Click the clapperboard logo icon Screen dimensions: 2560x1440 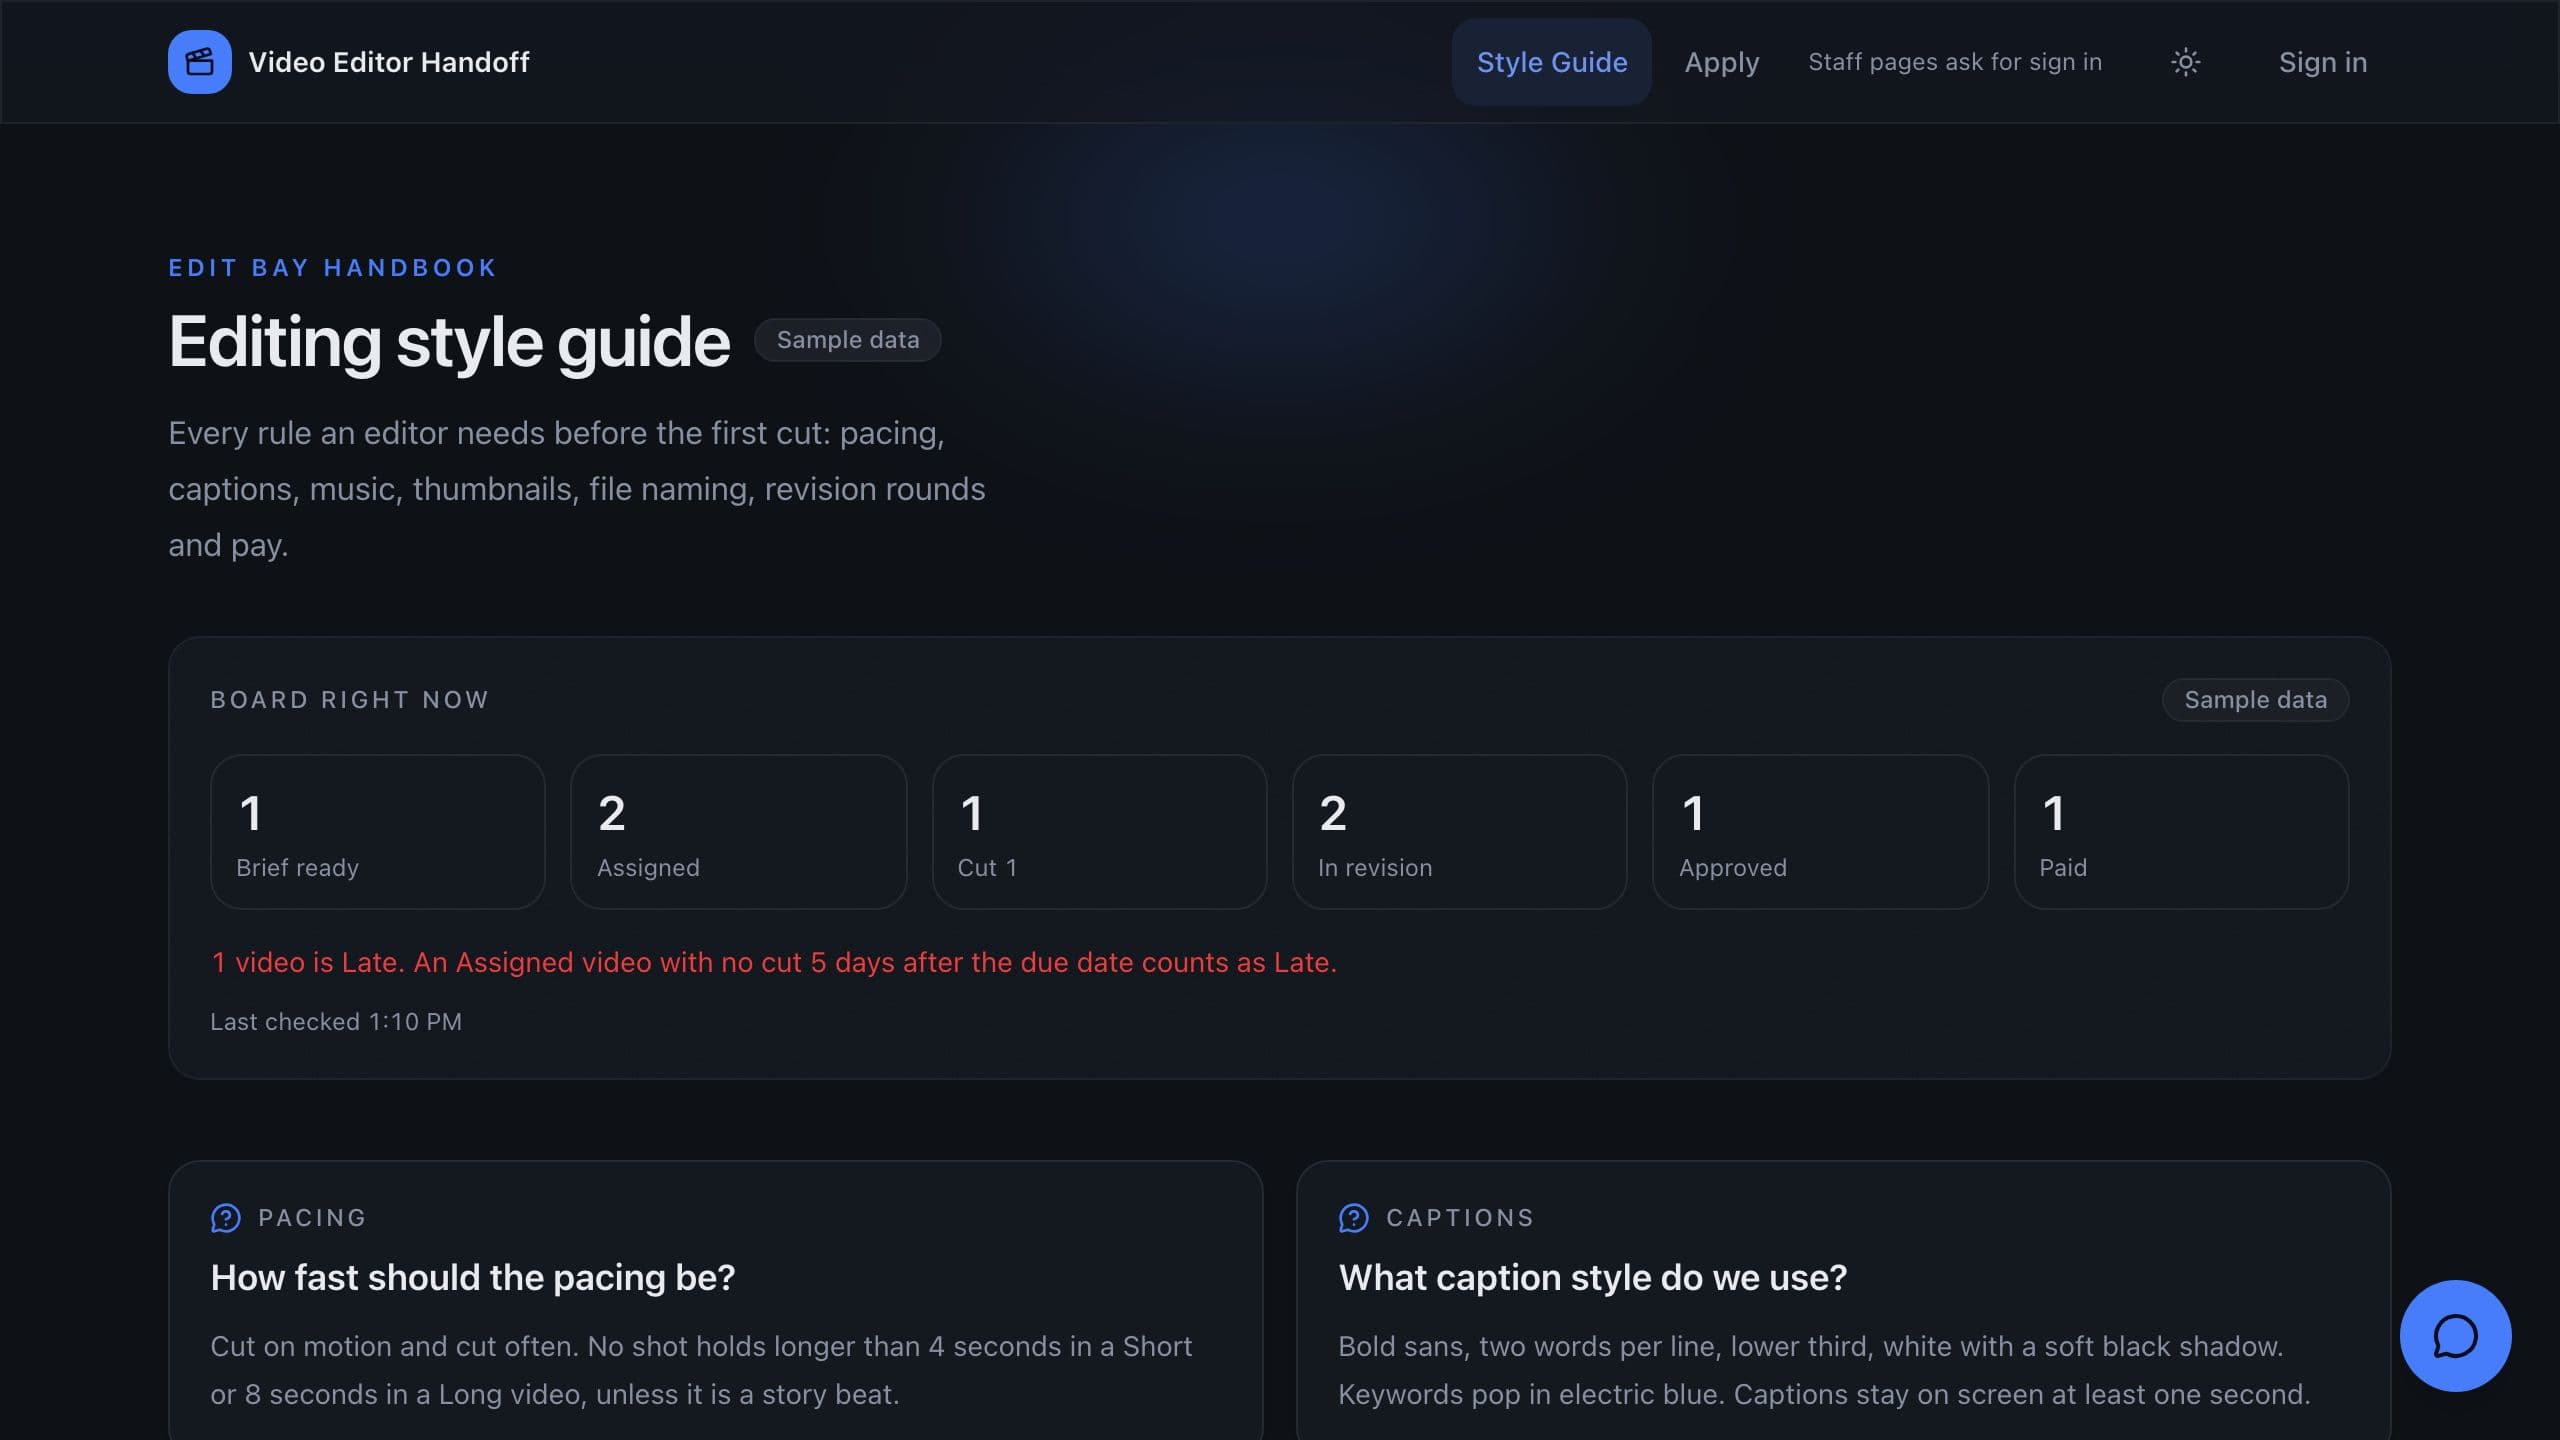[199, 62]
